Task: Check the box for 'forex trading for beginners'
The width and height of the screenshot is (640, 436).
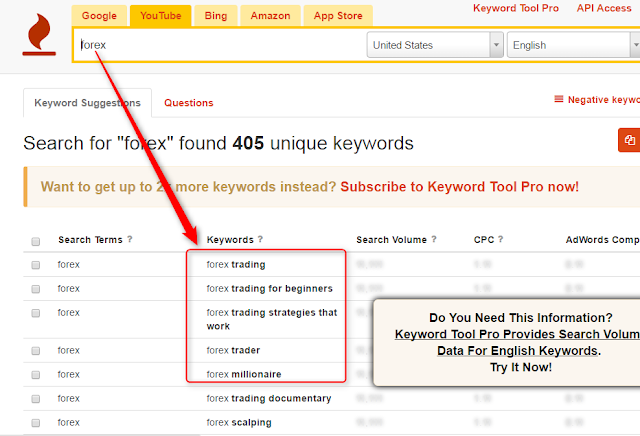Action: coord(36,289)
